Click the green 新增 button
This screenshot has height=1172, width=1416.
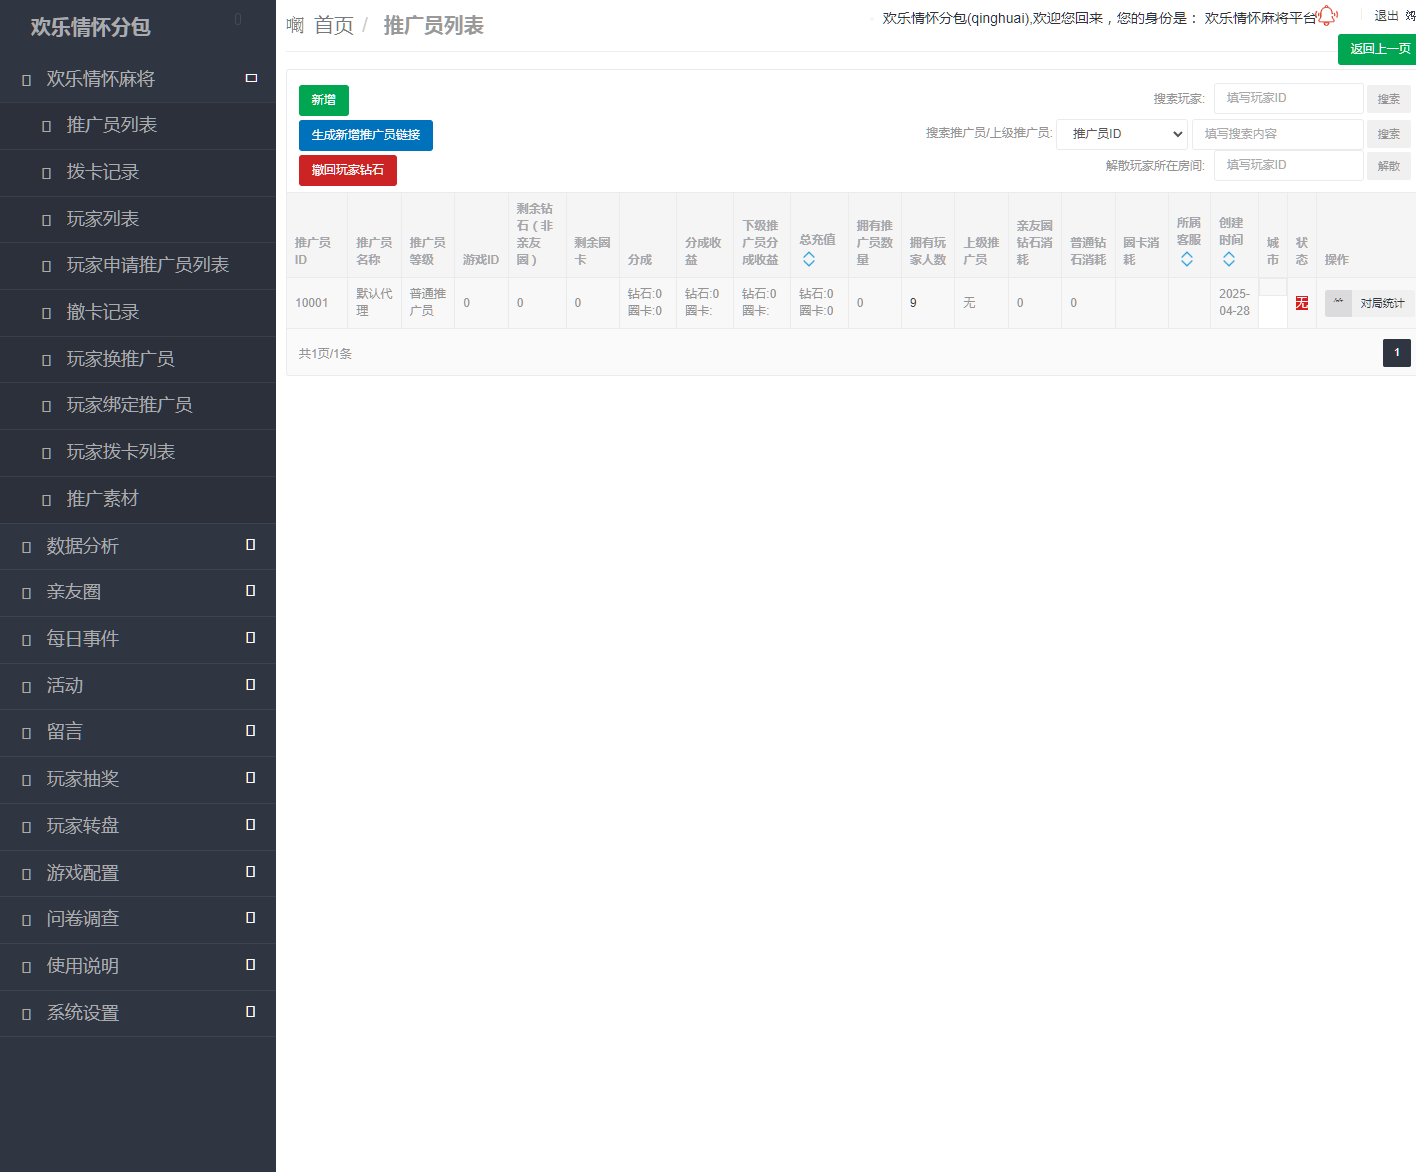323,100
